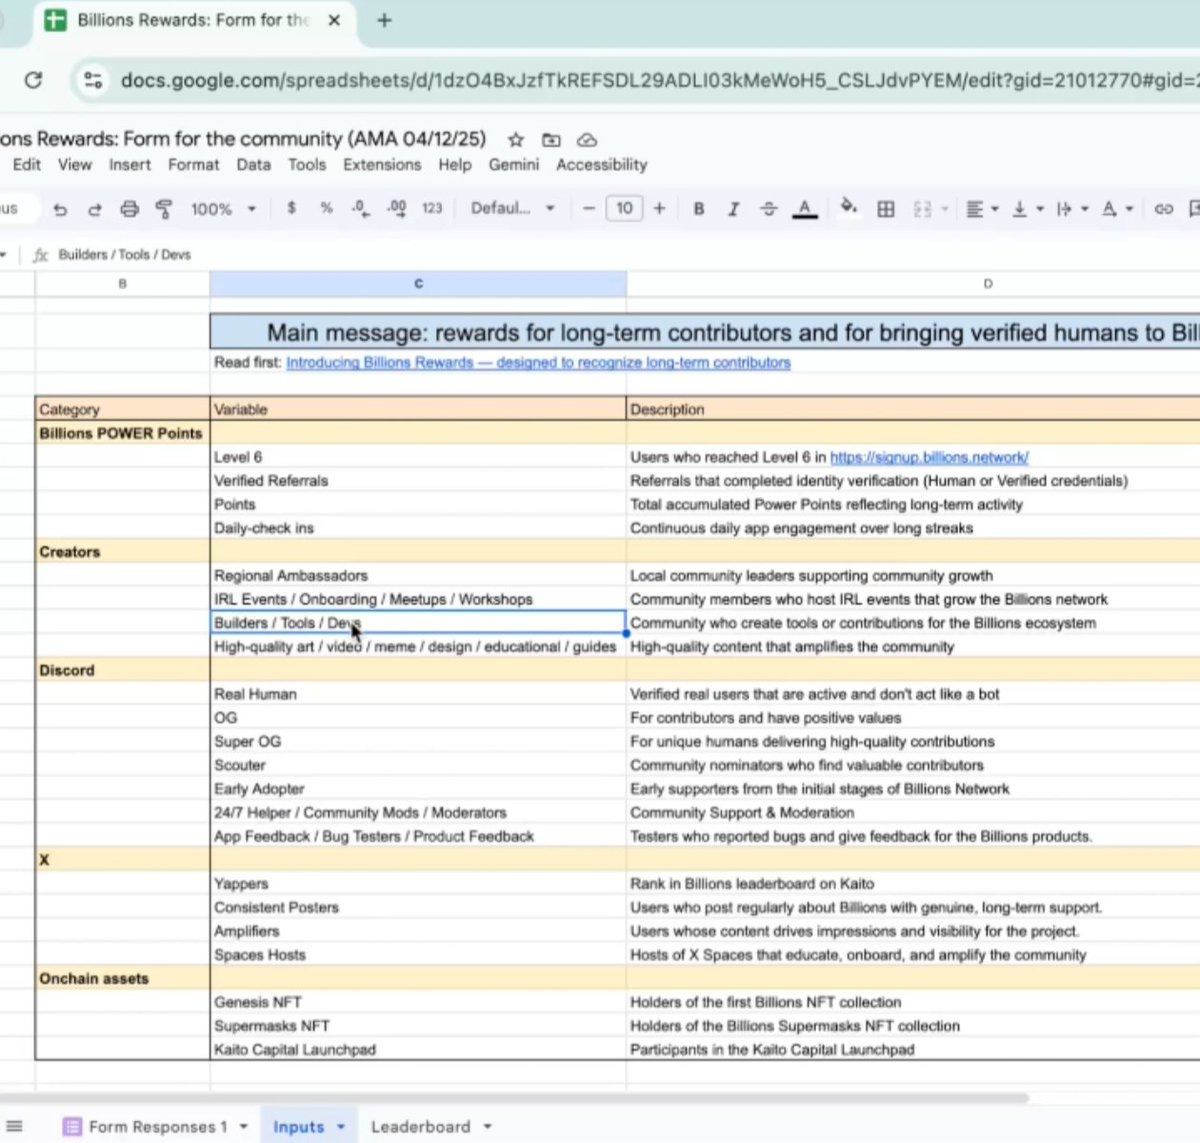Open the Extensions menu
Viewport: 1200px width, 1143px height.
(x=382, y=165)
